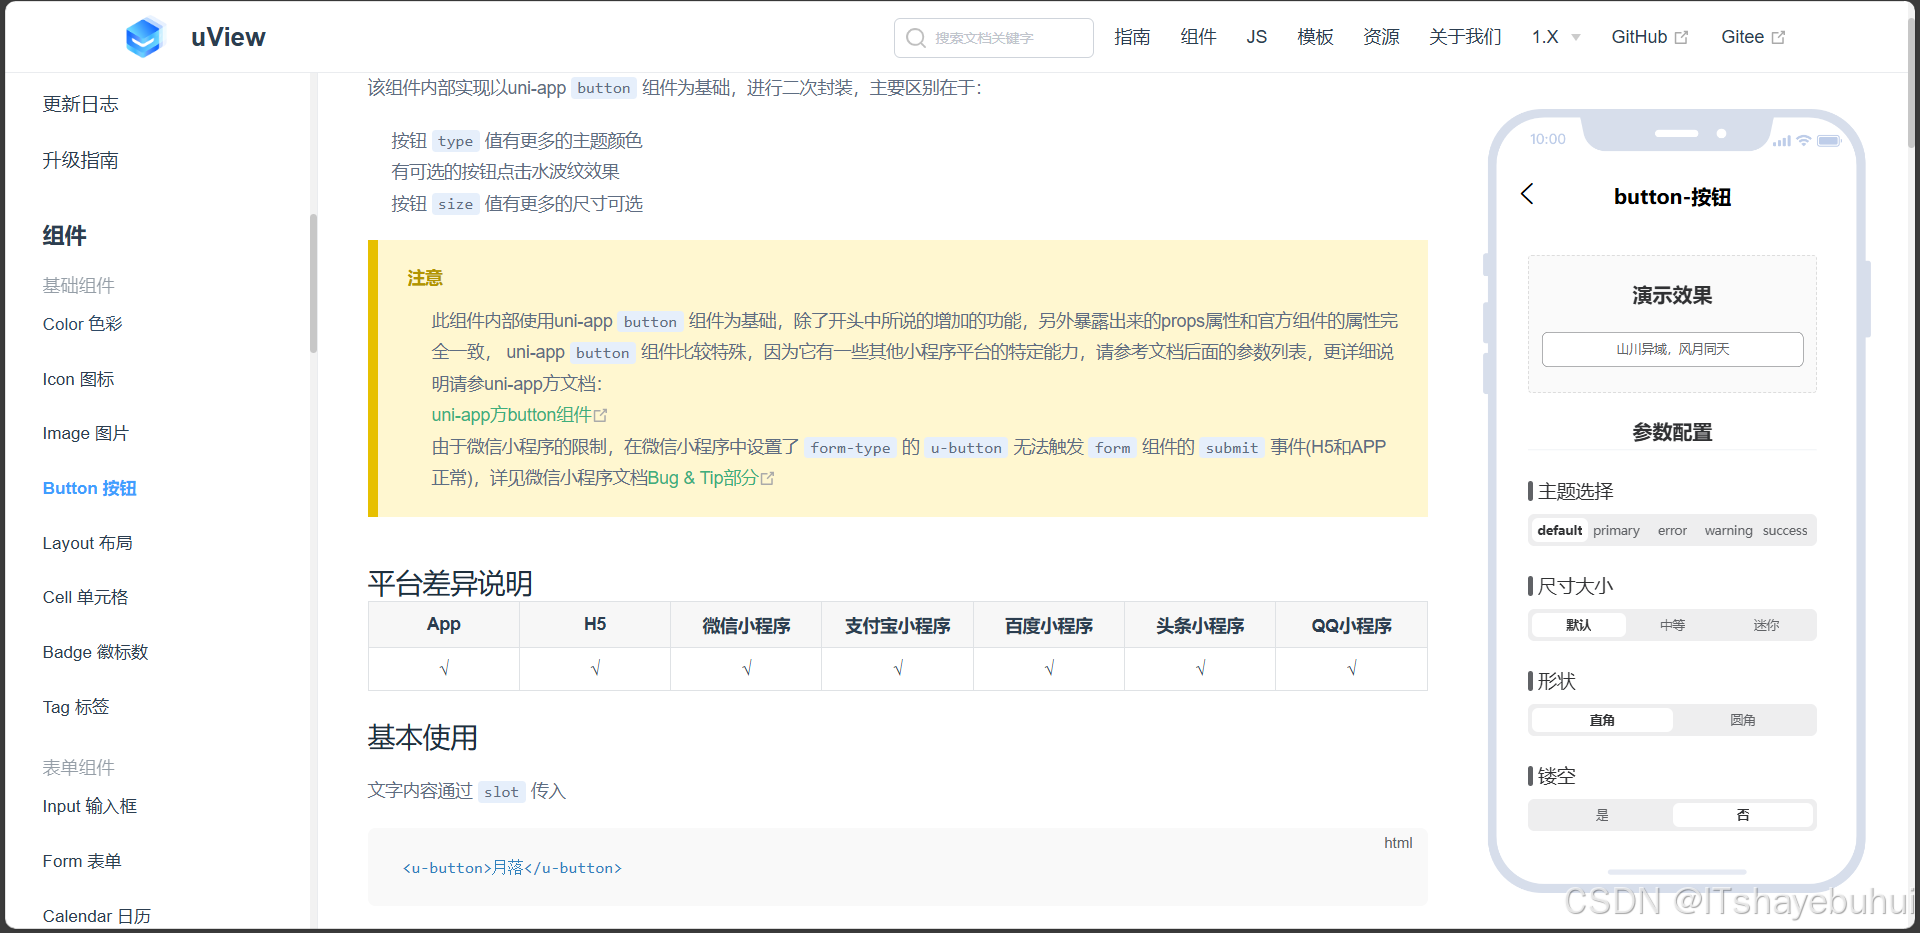Screen dimensions: 1920x933
Task: Click the uView logo icon
Action: (144, 37)
